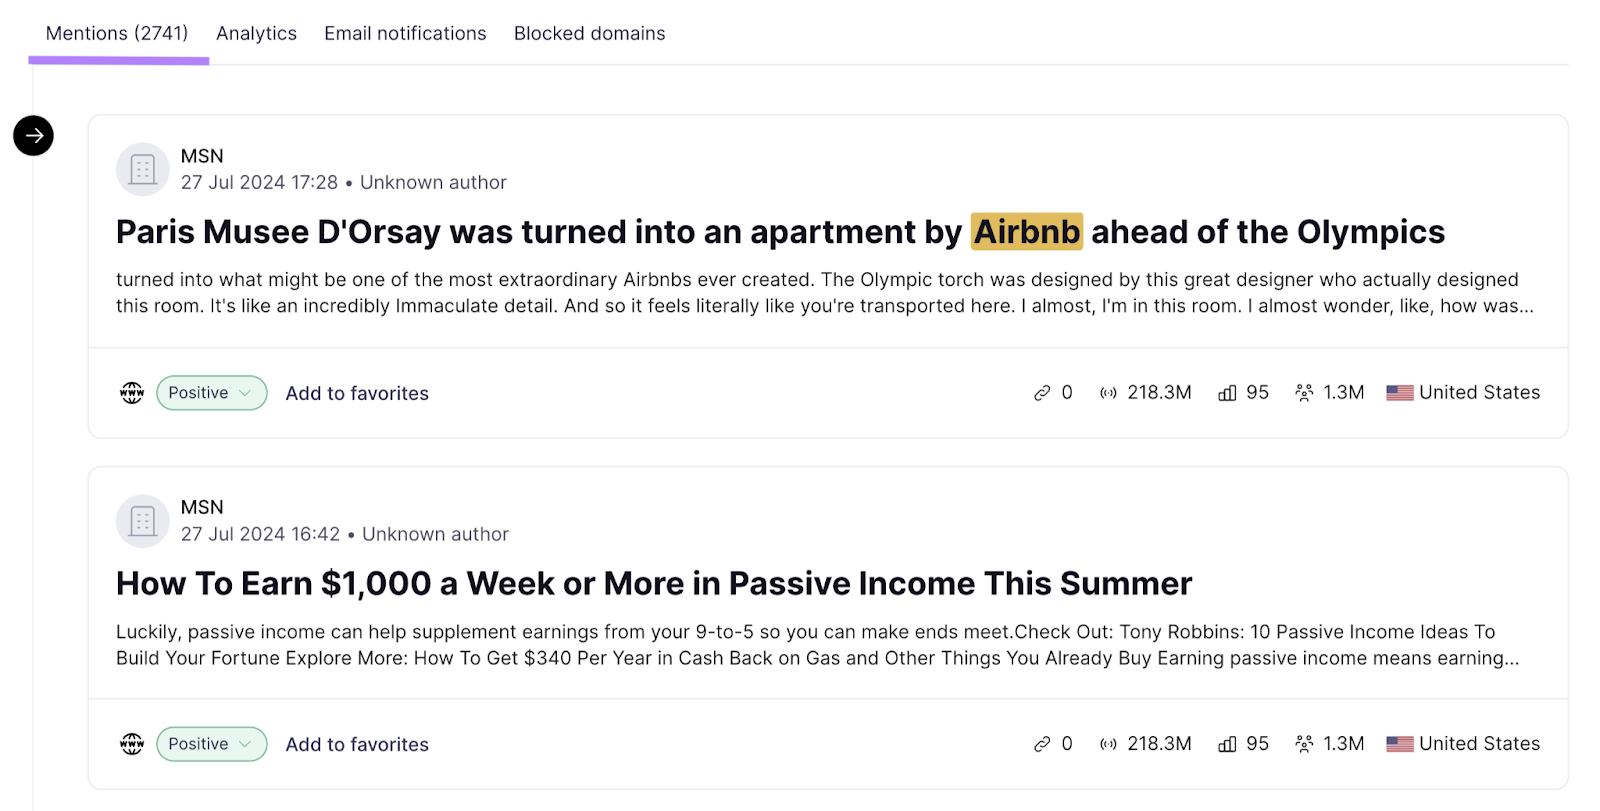The width and height of the screenshot is (1600, 811).
Task: Open the passive income article headline
Action: (653, 583)
